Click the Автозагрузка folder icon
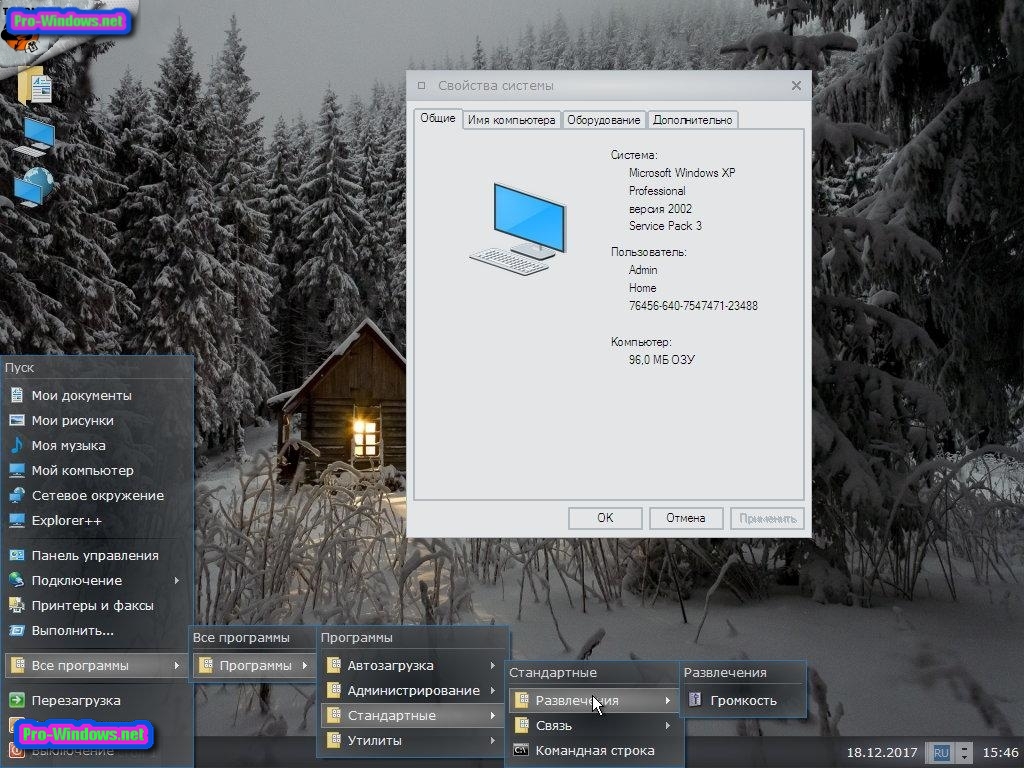Image resolution: width=1024 pixels, height=768 pixels. click(x=334, y=665)
